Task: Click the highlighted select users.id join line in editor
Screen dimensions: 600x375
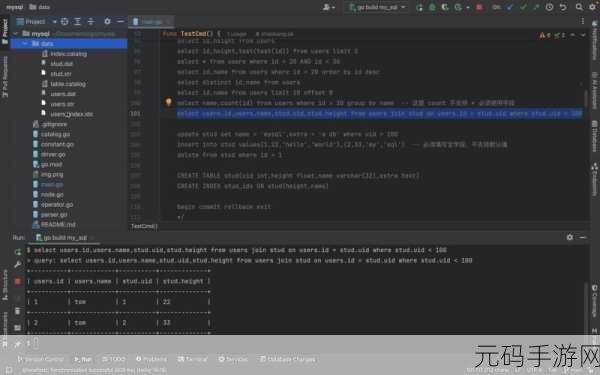Action: tap(379, 114)
